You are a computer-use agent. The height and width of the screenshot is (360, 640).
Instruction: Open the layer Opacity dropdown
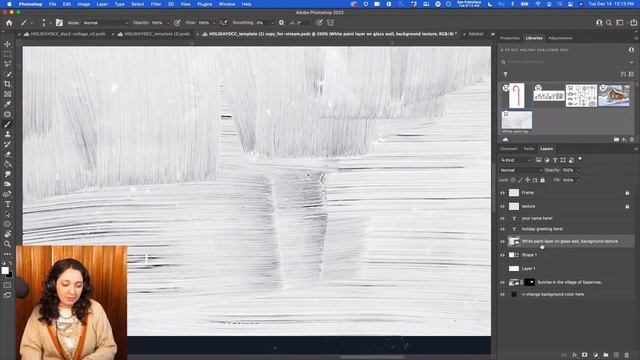(578, 170)
